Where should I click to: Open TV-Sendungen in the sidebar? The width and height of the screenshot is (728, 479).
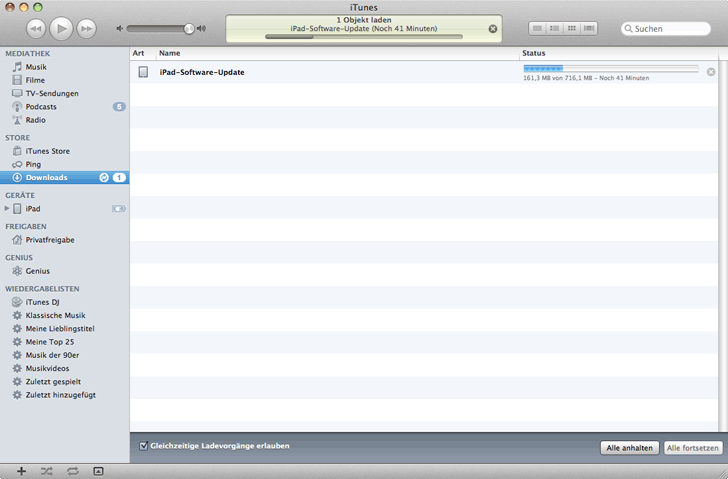(x=52, y=93)
